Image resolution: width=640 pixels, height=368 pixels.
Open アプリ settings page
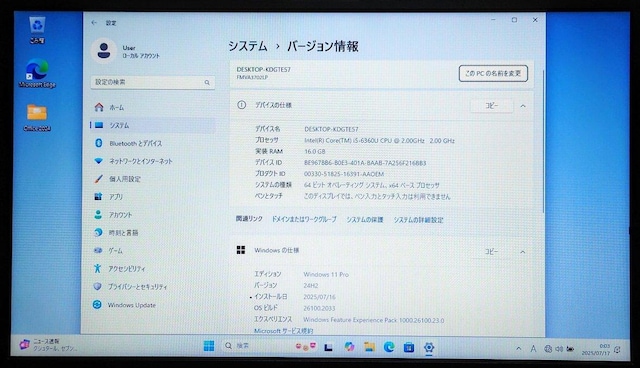click(153, 197)
